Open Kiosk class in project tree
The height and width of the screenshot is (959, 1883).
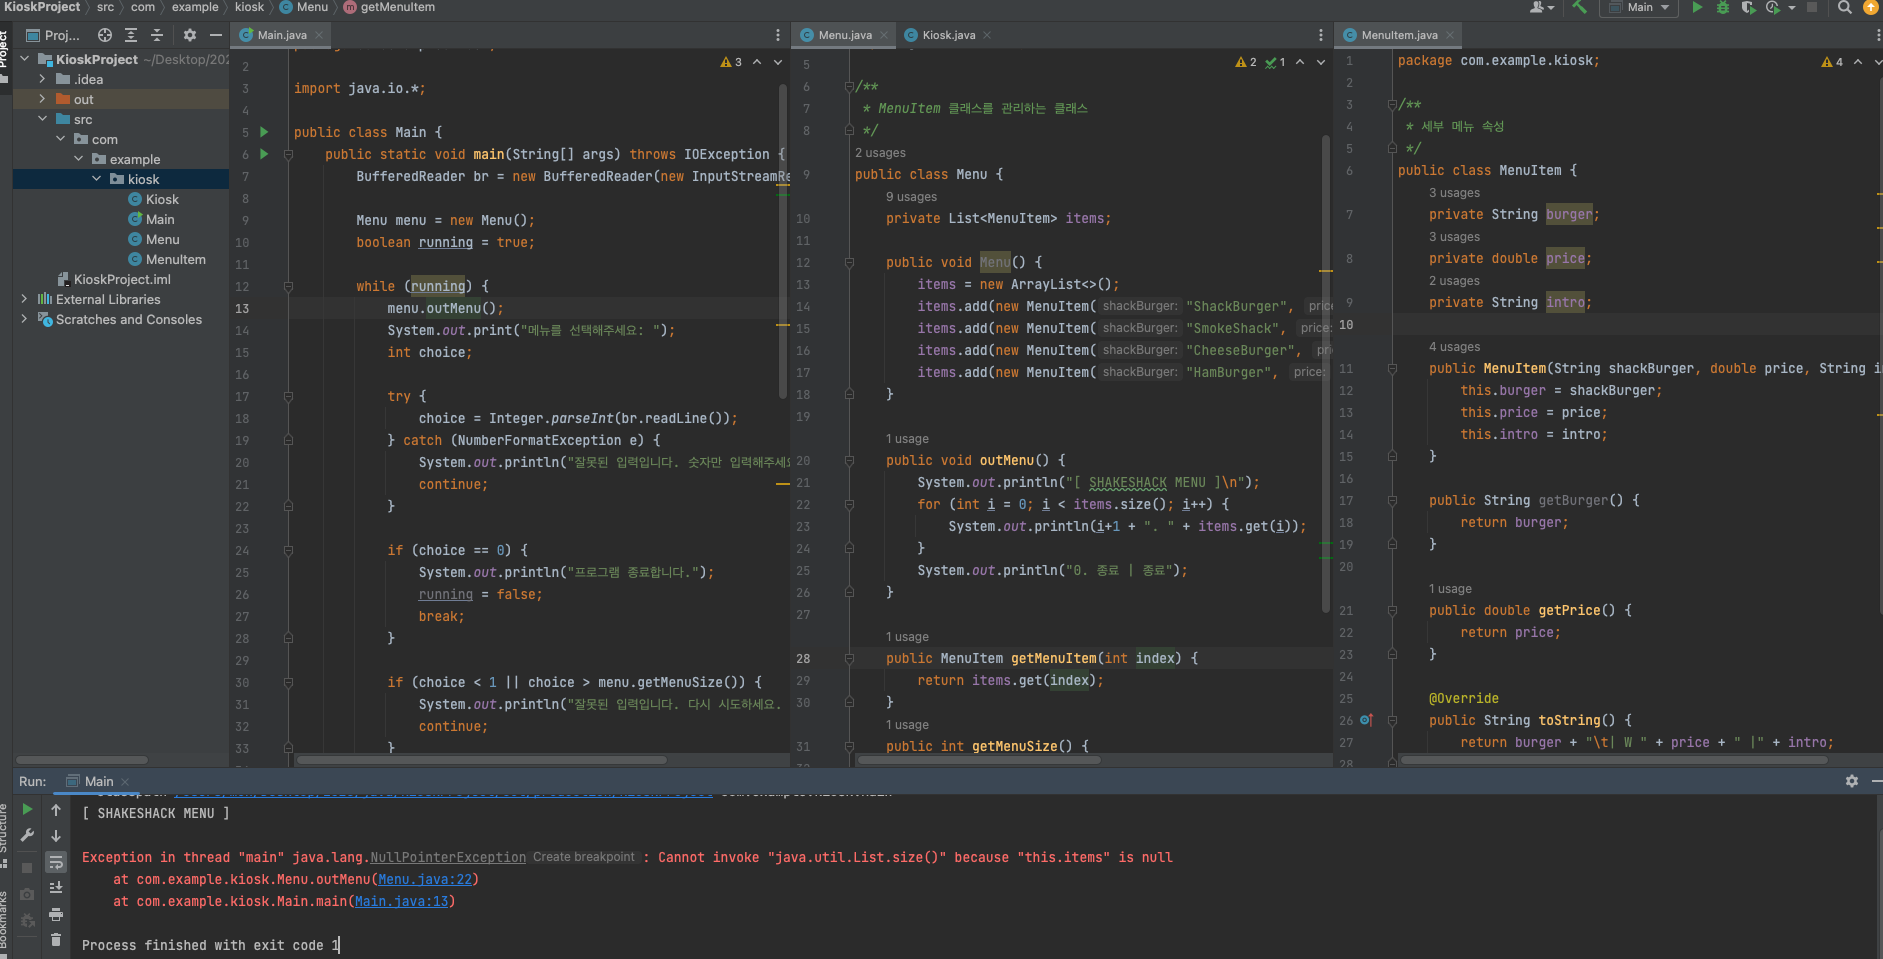pyautogui.click(x=162, y=199)
